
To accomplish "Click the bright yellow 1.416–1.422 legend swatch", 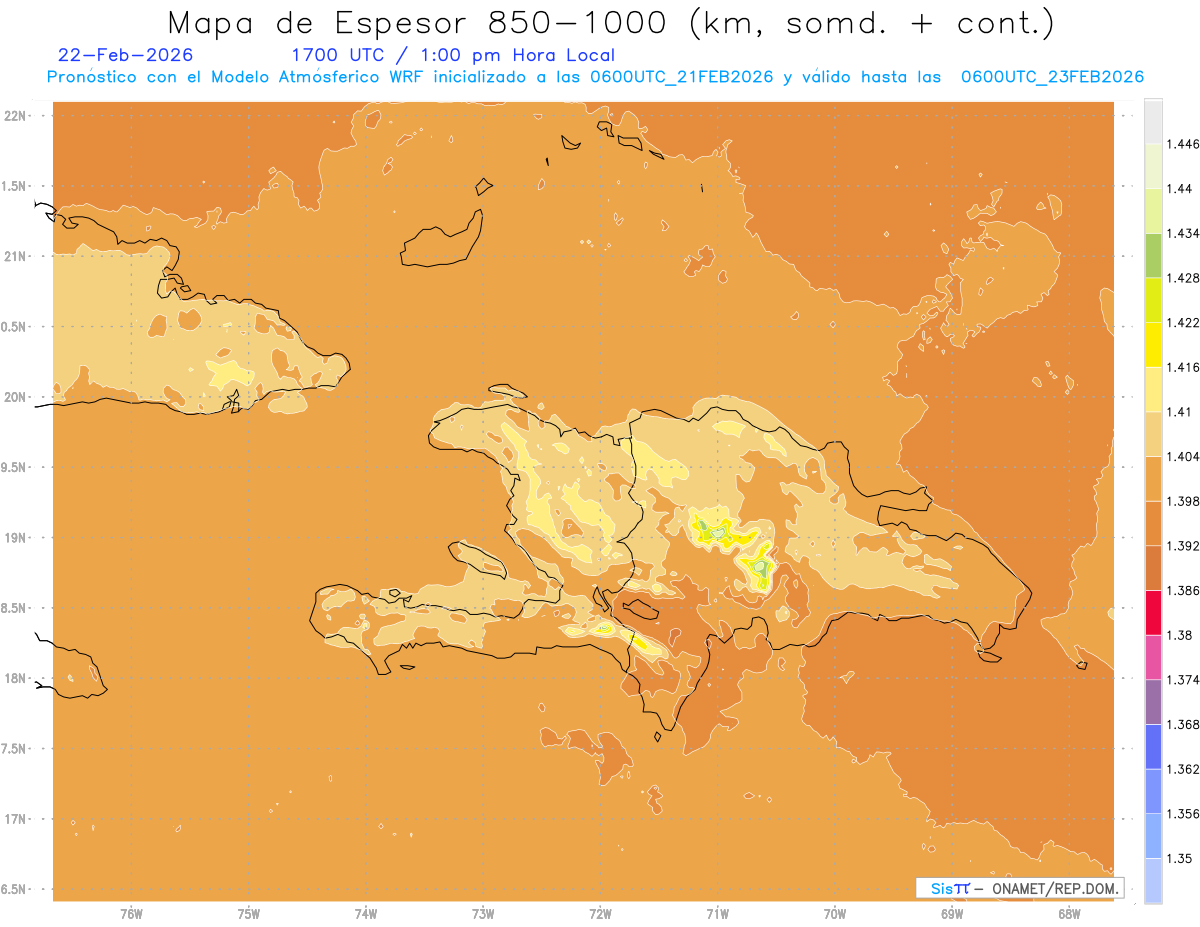I will [1153, 344].
